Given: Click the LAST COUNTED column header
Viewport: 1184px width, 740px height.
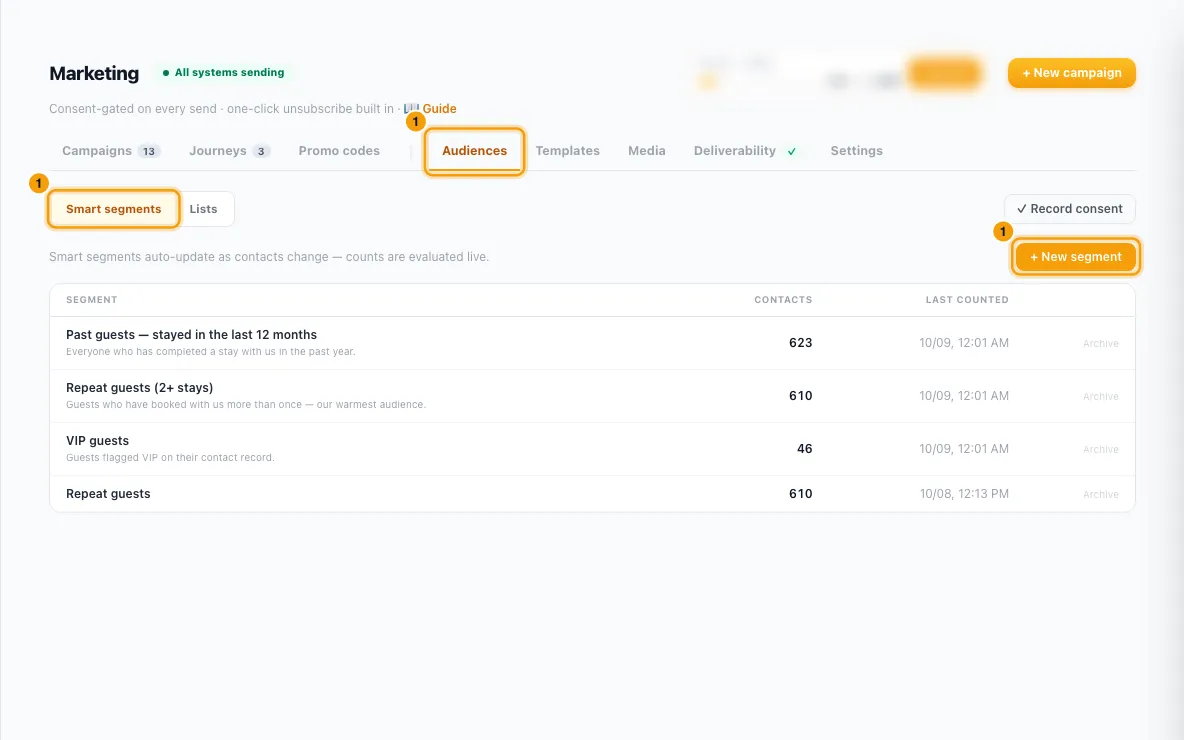Looking at the screenshot, I should 967,300.
